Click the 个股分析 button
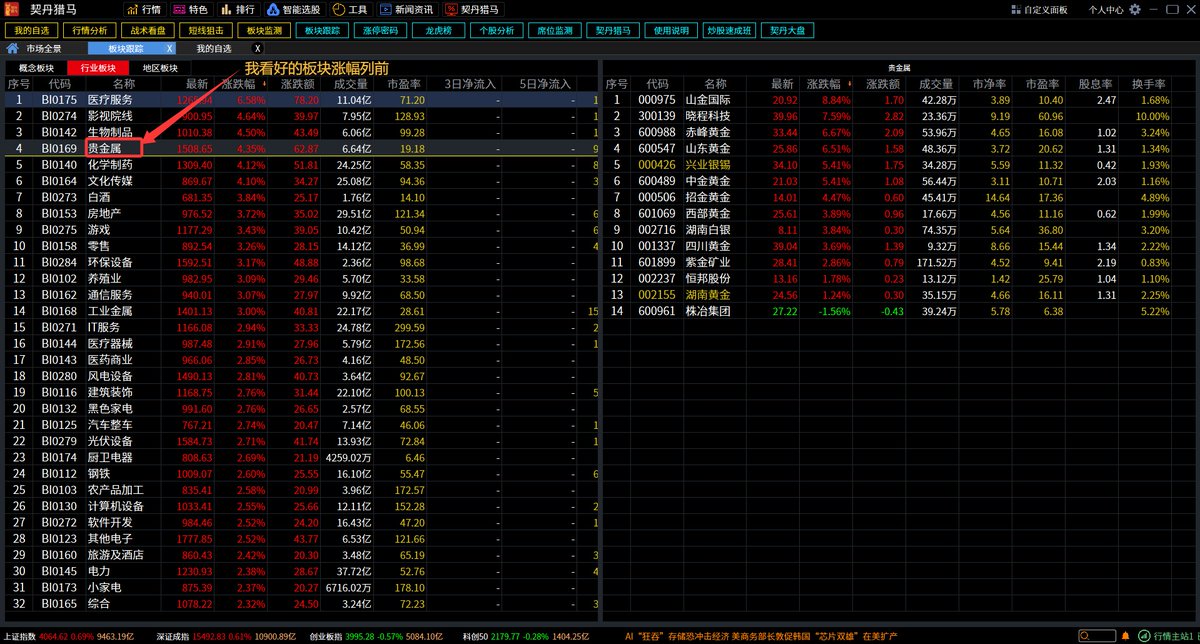This screenshot has height=644, width=1200. [x=497, y=30]
